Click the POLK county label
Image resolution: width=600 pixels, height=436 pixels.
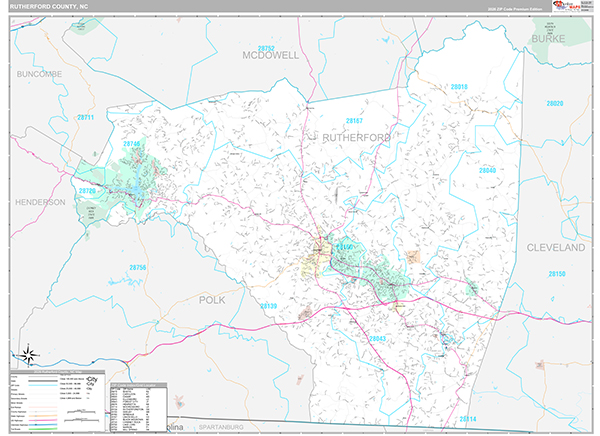click(212, 300)
